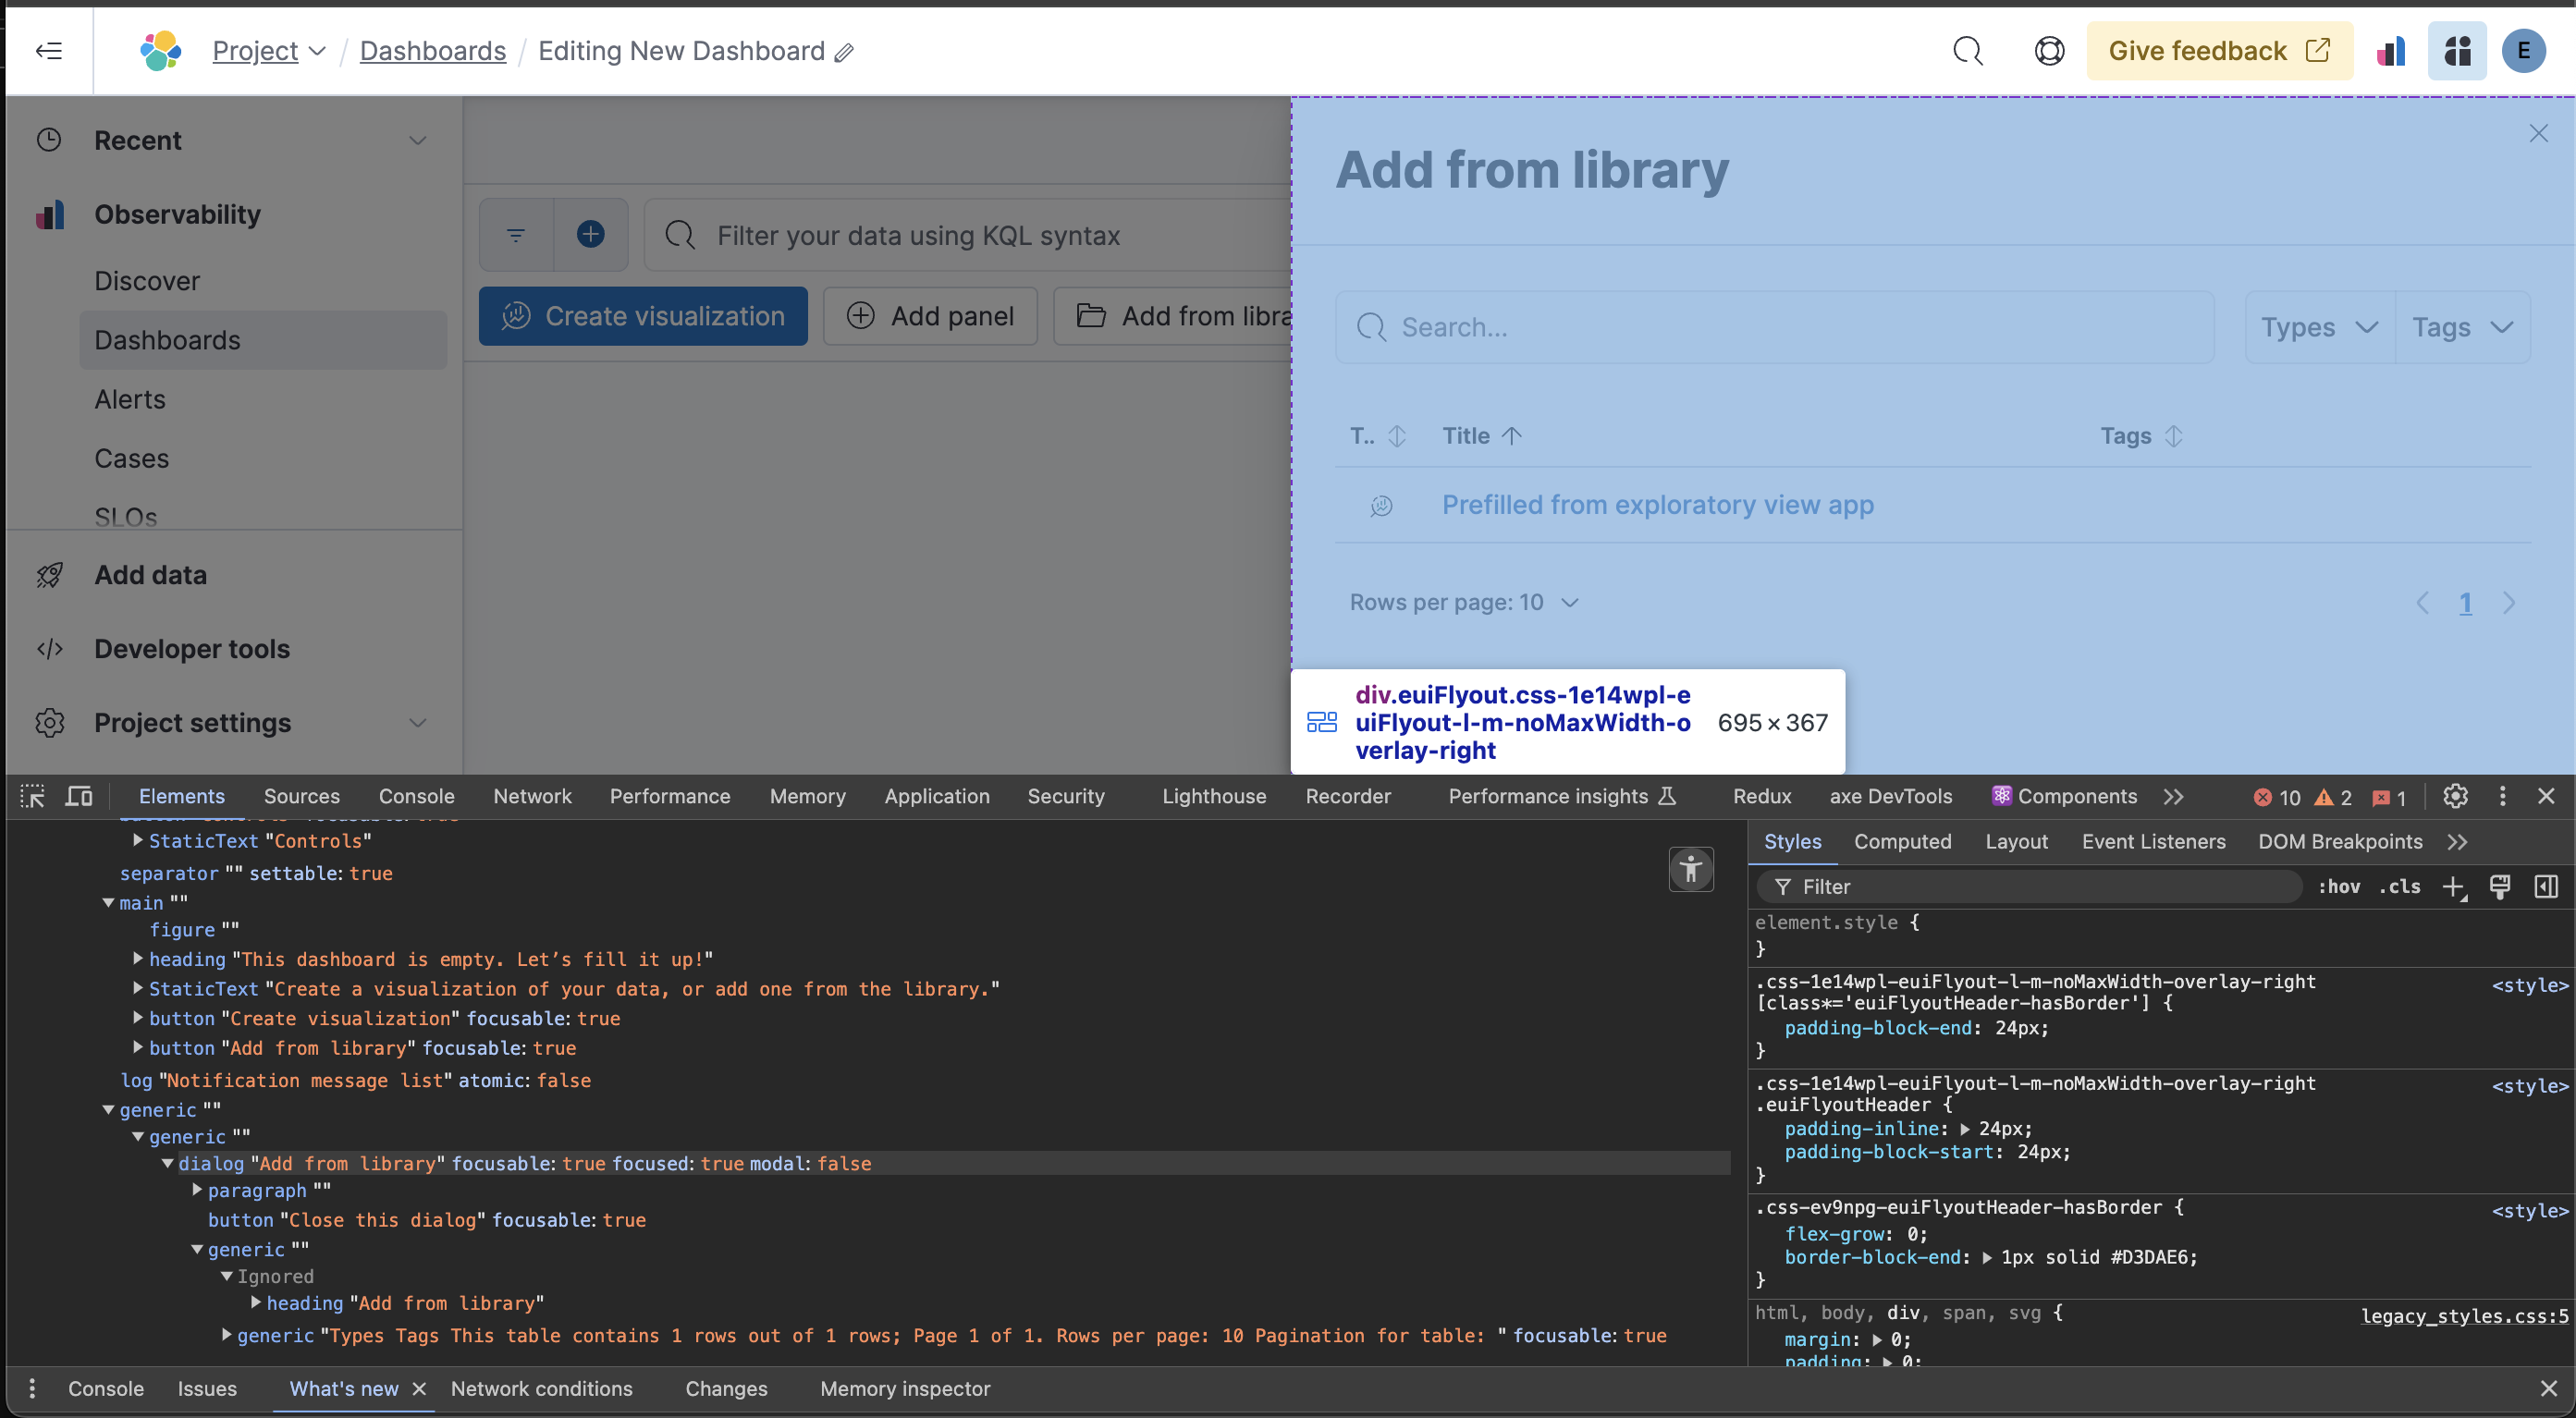2576x1418 pixels.
Task: Click the Observability bar chart header icon
Action: 2392,51
